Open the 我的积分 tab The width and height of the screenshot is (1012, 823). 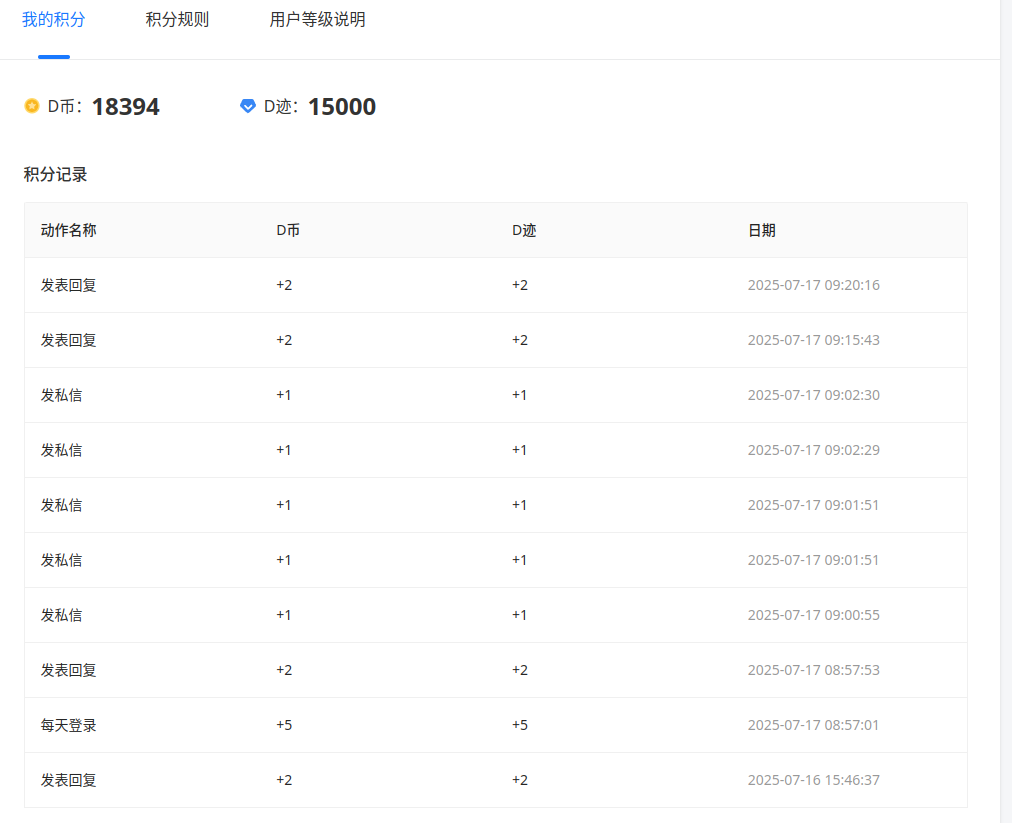(54, 19)
